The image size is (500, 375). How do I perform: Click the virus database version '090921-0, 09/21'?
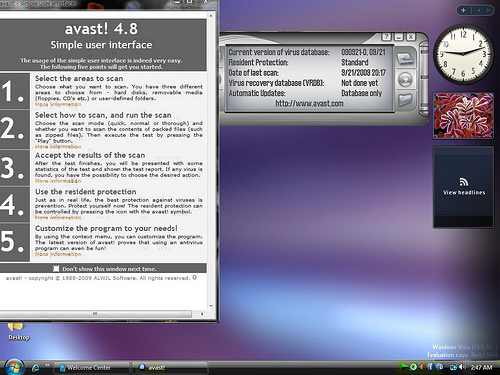(363, 52)
